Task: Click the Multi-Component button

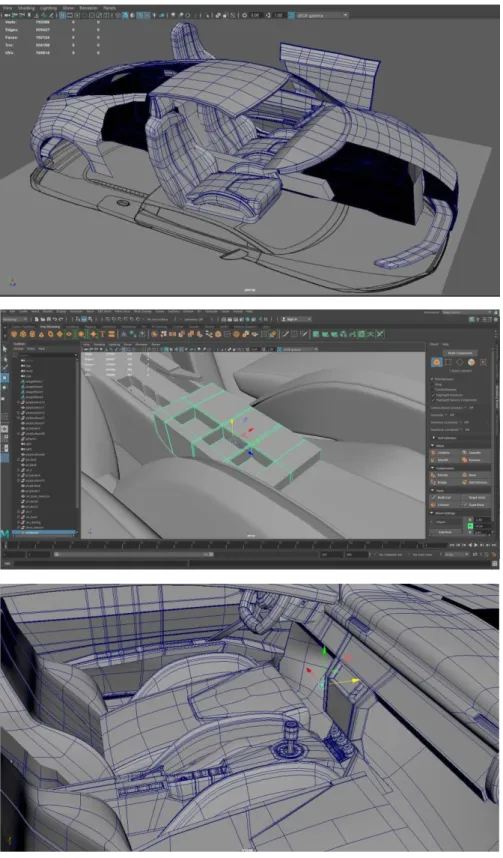Action: [x=460, y=353]
